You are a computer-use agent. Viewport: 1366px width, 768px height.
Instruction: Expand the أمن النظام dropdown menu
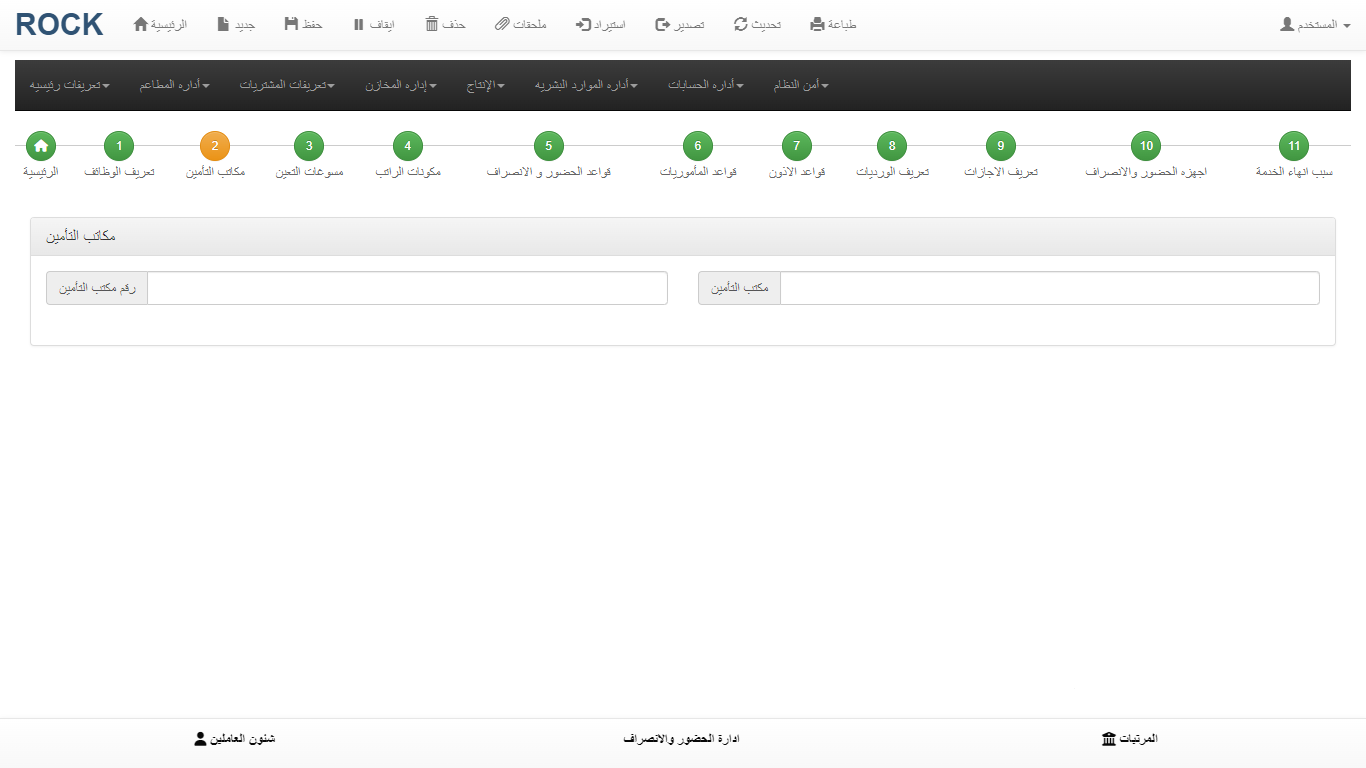pyautogui.click(x=800, y=86)
